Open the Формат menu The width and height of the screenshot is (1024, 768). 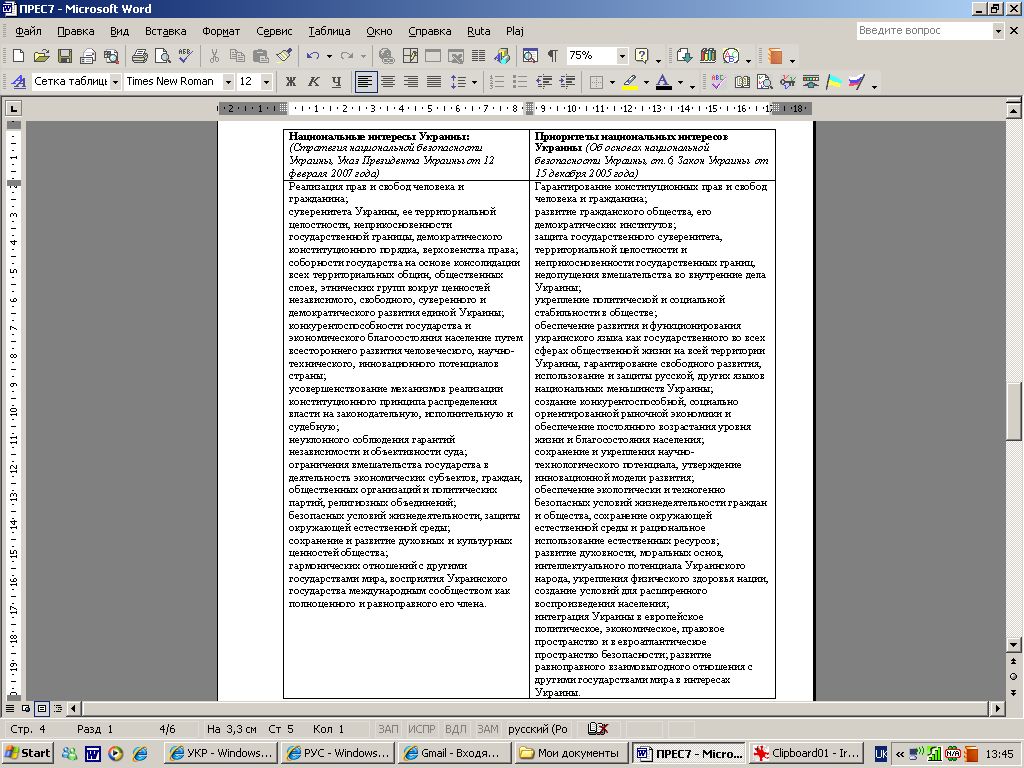point(221,31)
